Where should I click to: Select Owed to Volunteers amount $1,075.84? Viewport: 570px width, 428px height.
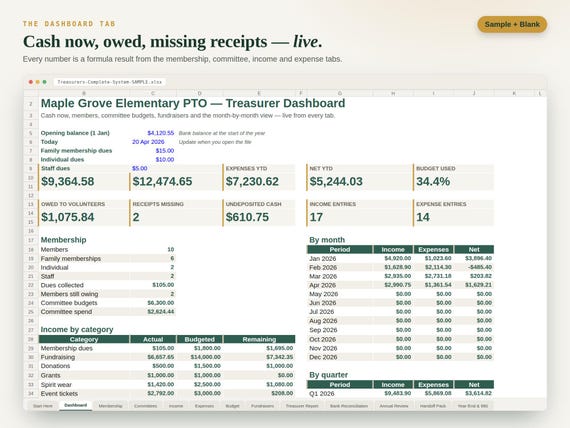pyautogui.click(x=68, y=217)
